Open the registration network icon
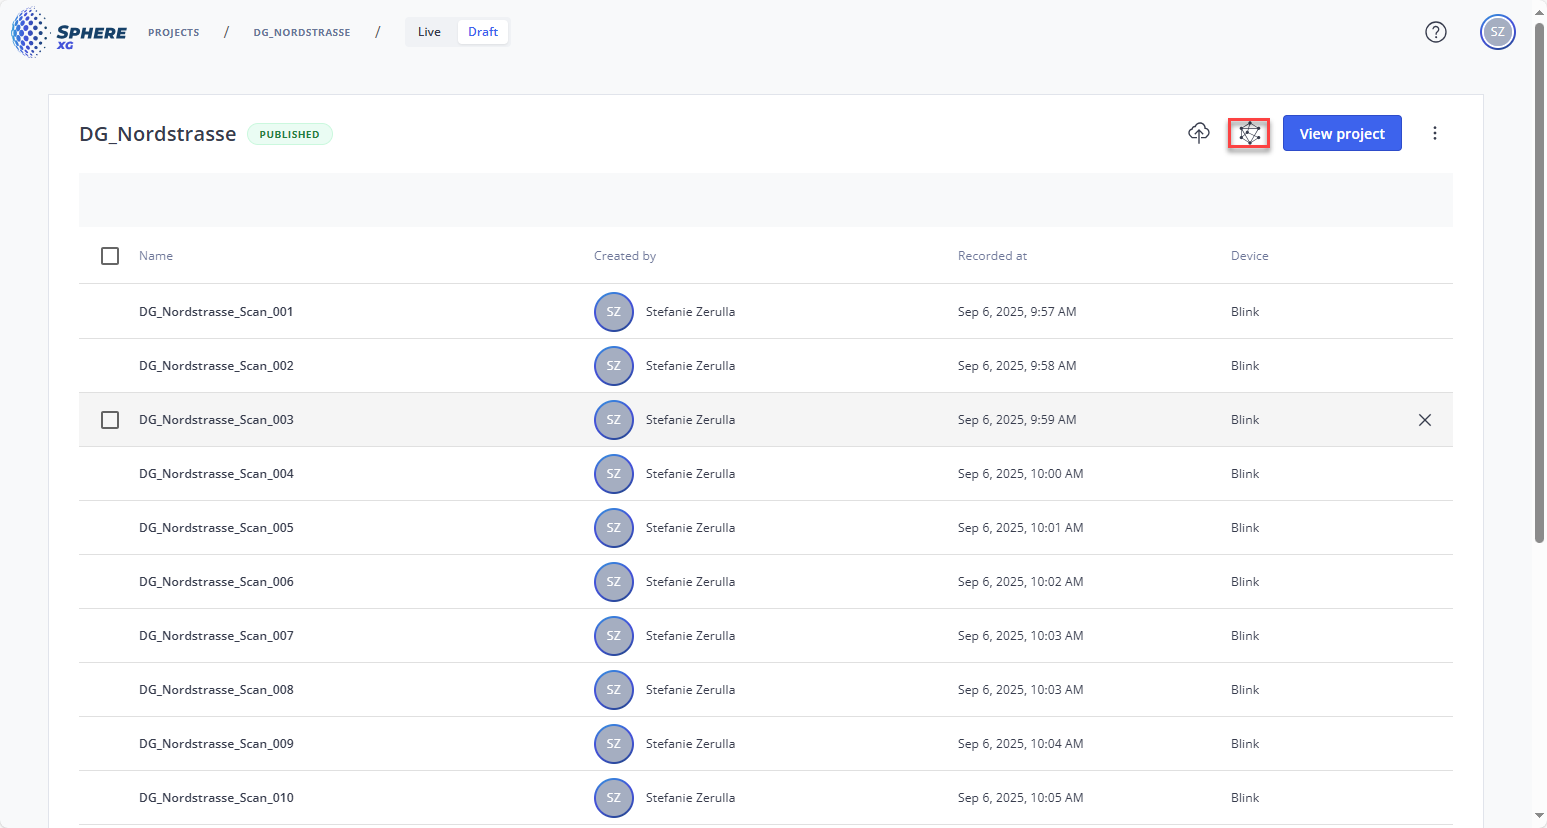This screenshot has height=828, width=1547. click(x=1249, y=133)
